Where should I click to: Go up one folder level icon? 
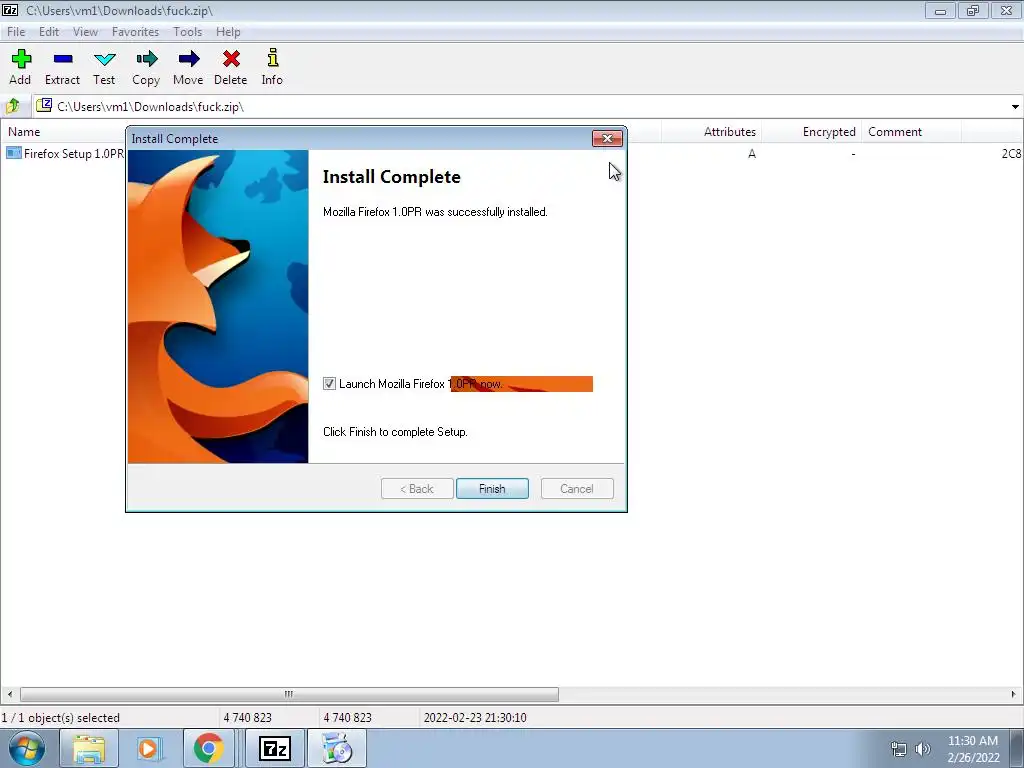[x=12, y=106]
